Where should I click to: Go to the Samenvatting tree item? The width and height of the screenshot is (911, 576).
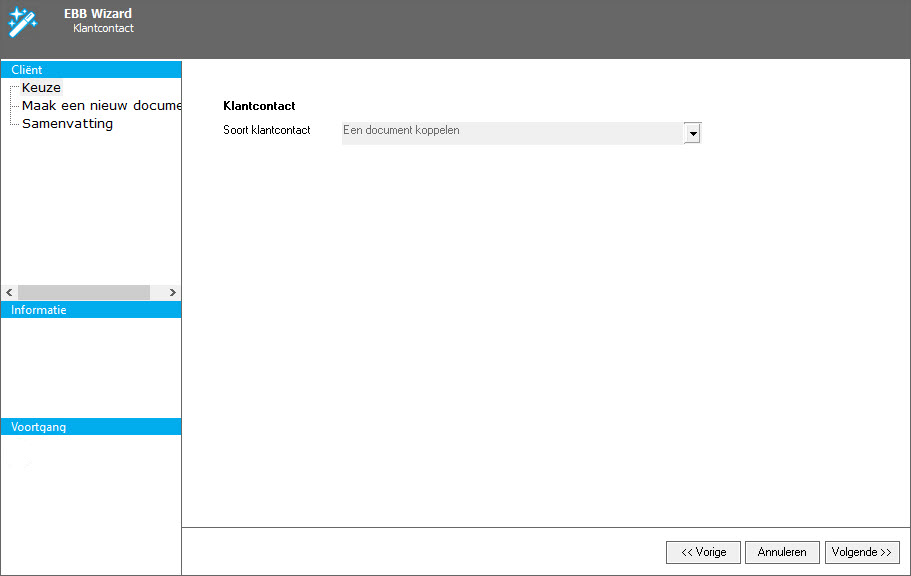[67, 124]
